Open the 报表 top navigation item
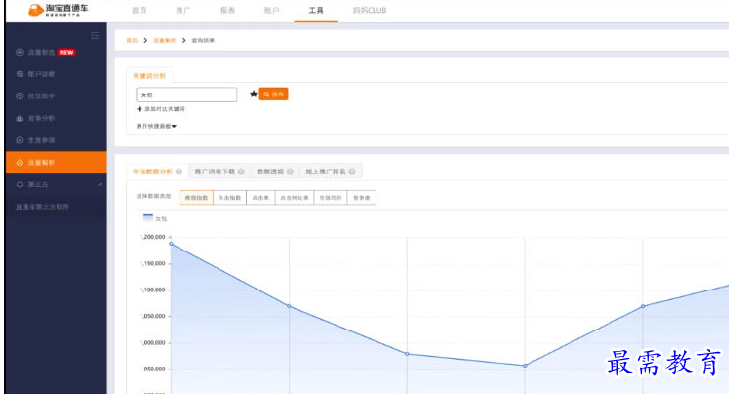 tap(227, 10)
